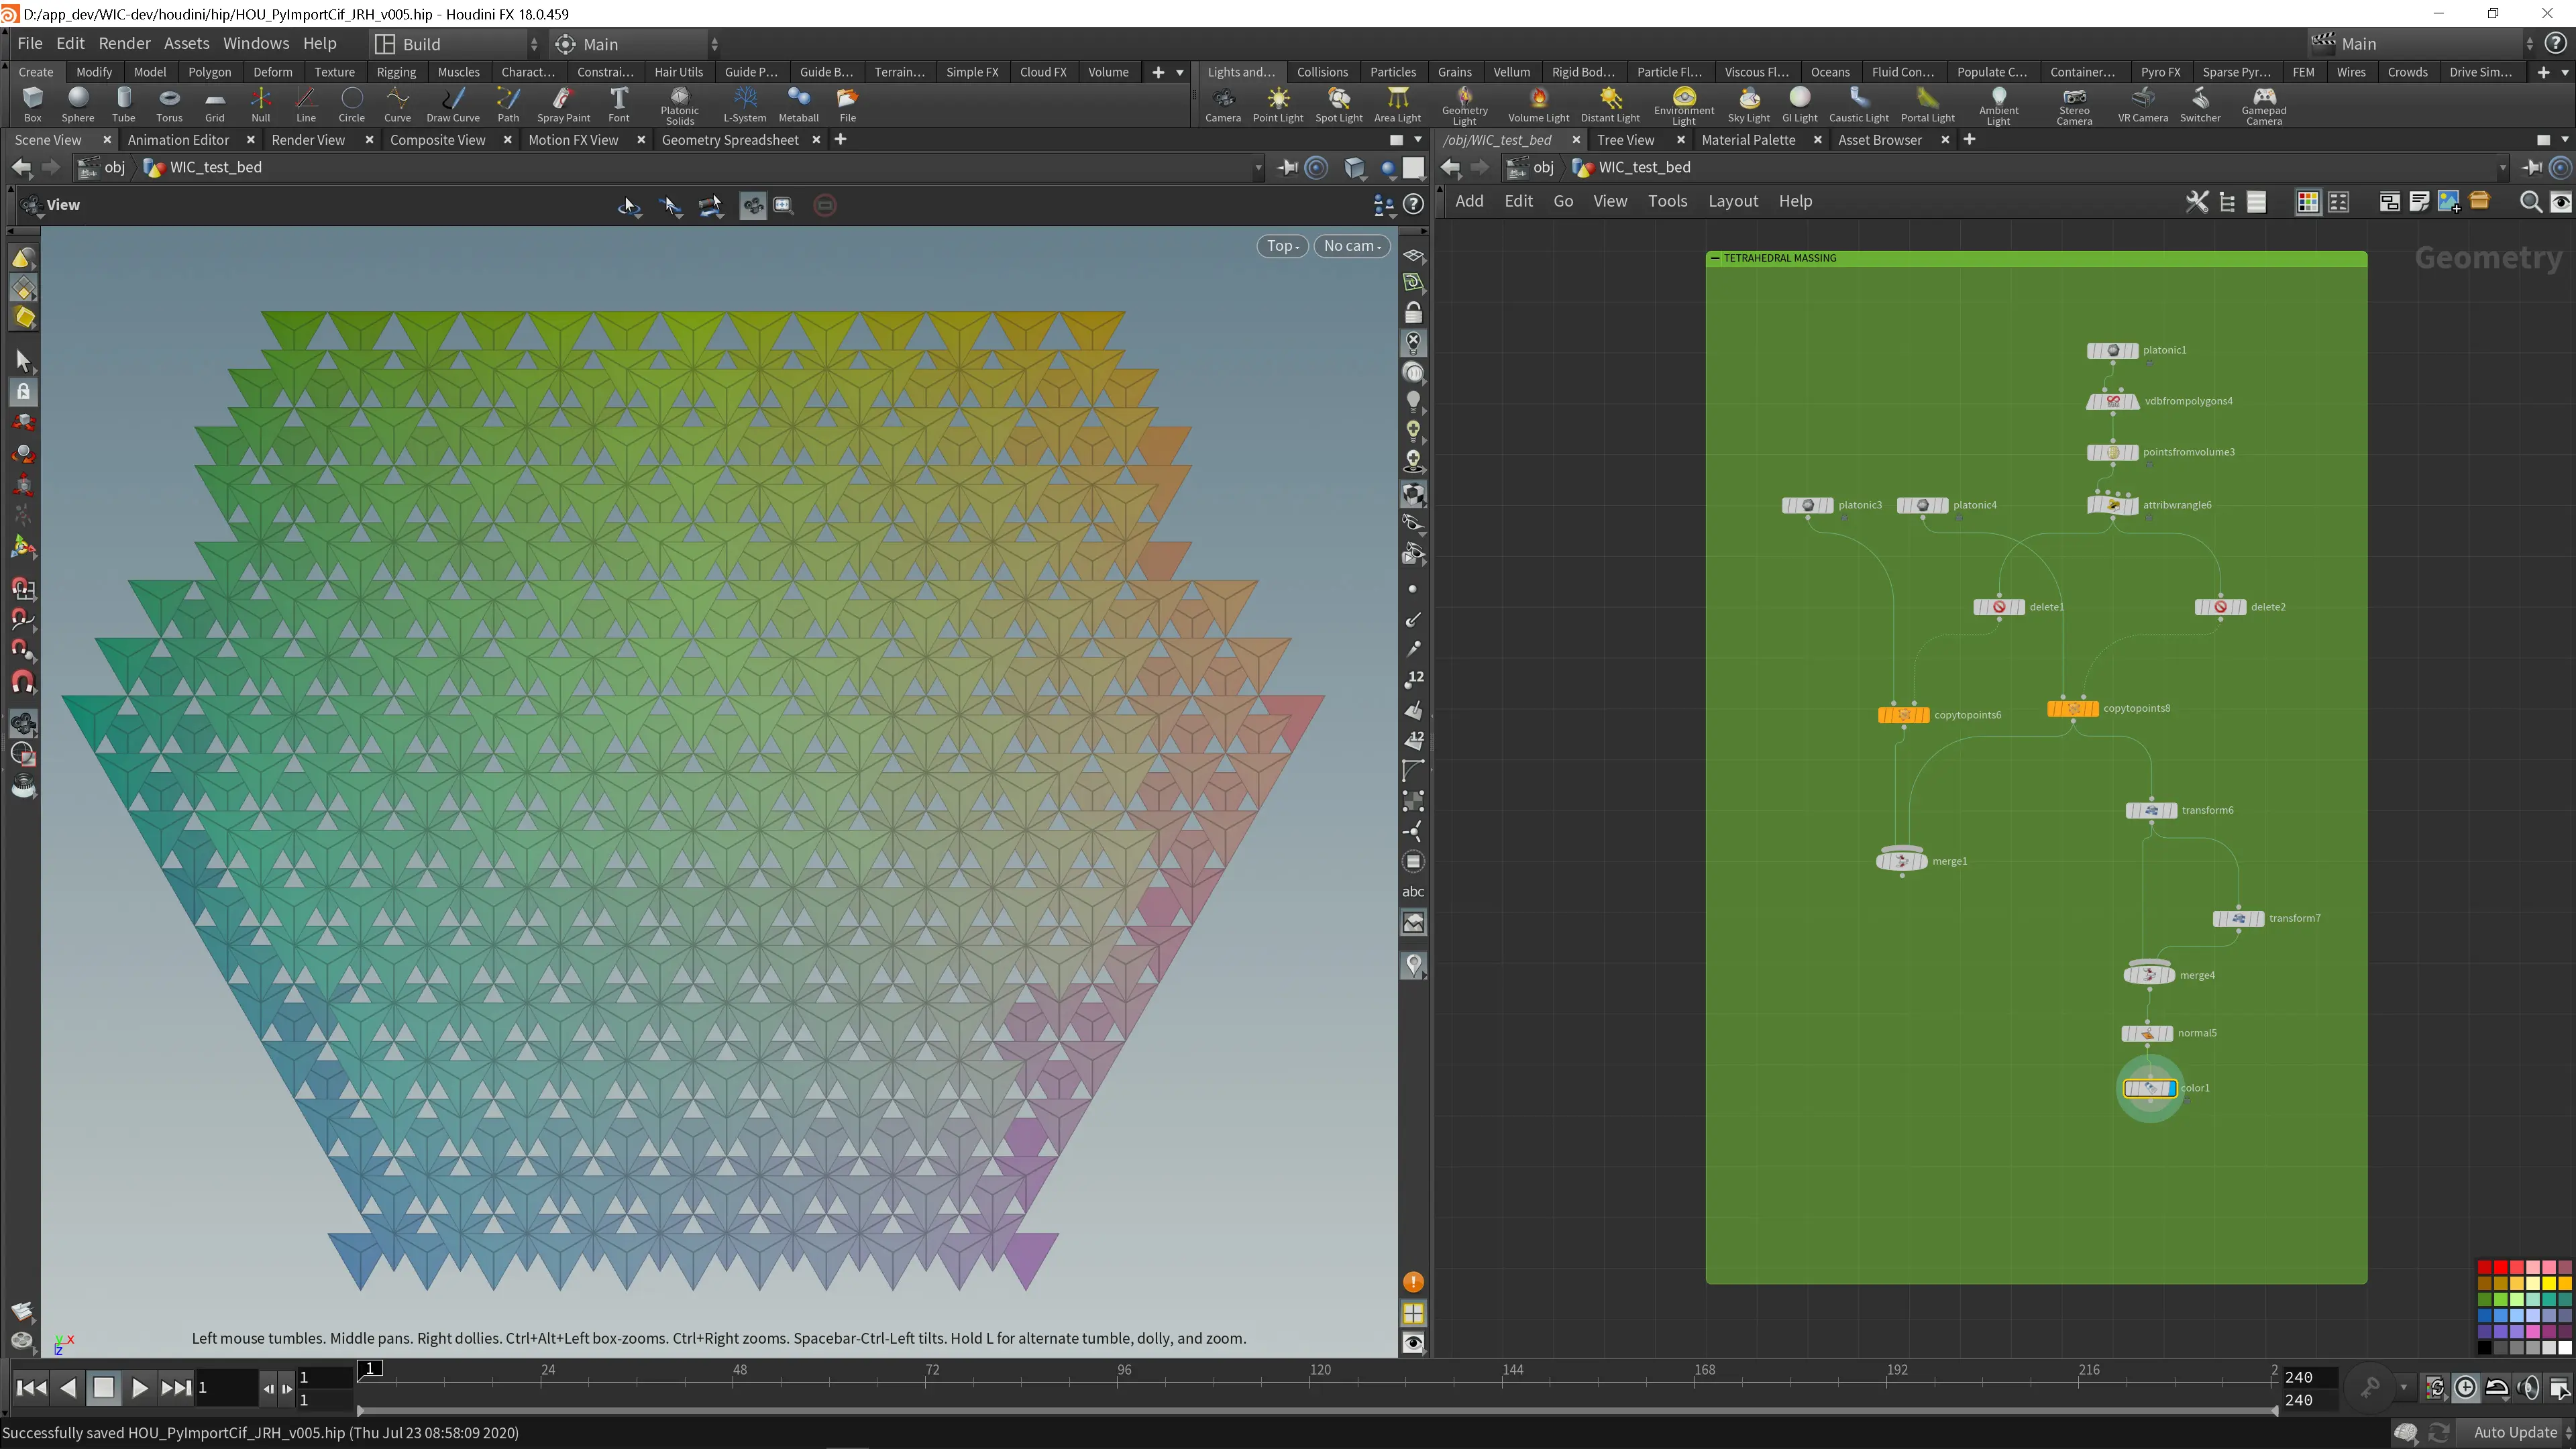This screenshot has width=2576, height=1449.
Task: Toggle the scene view pane pin
Action: [1288, 167]
